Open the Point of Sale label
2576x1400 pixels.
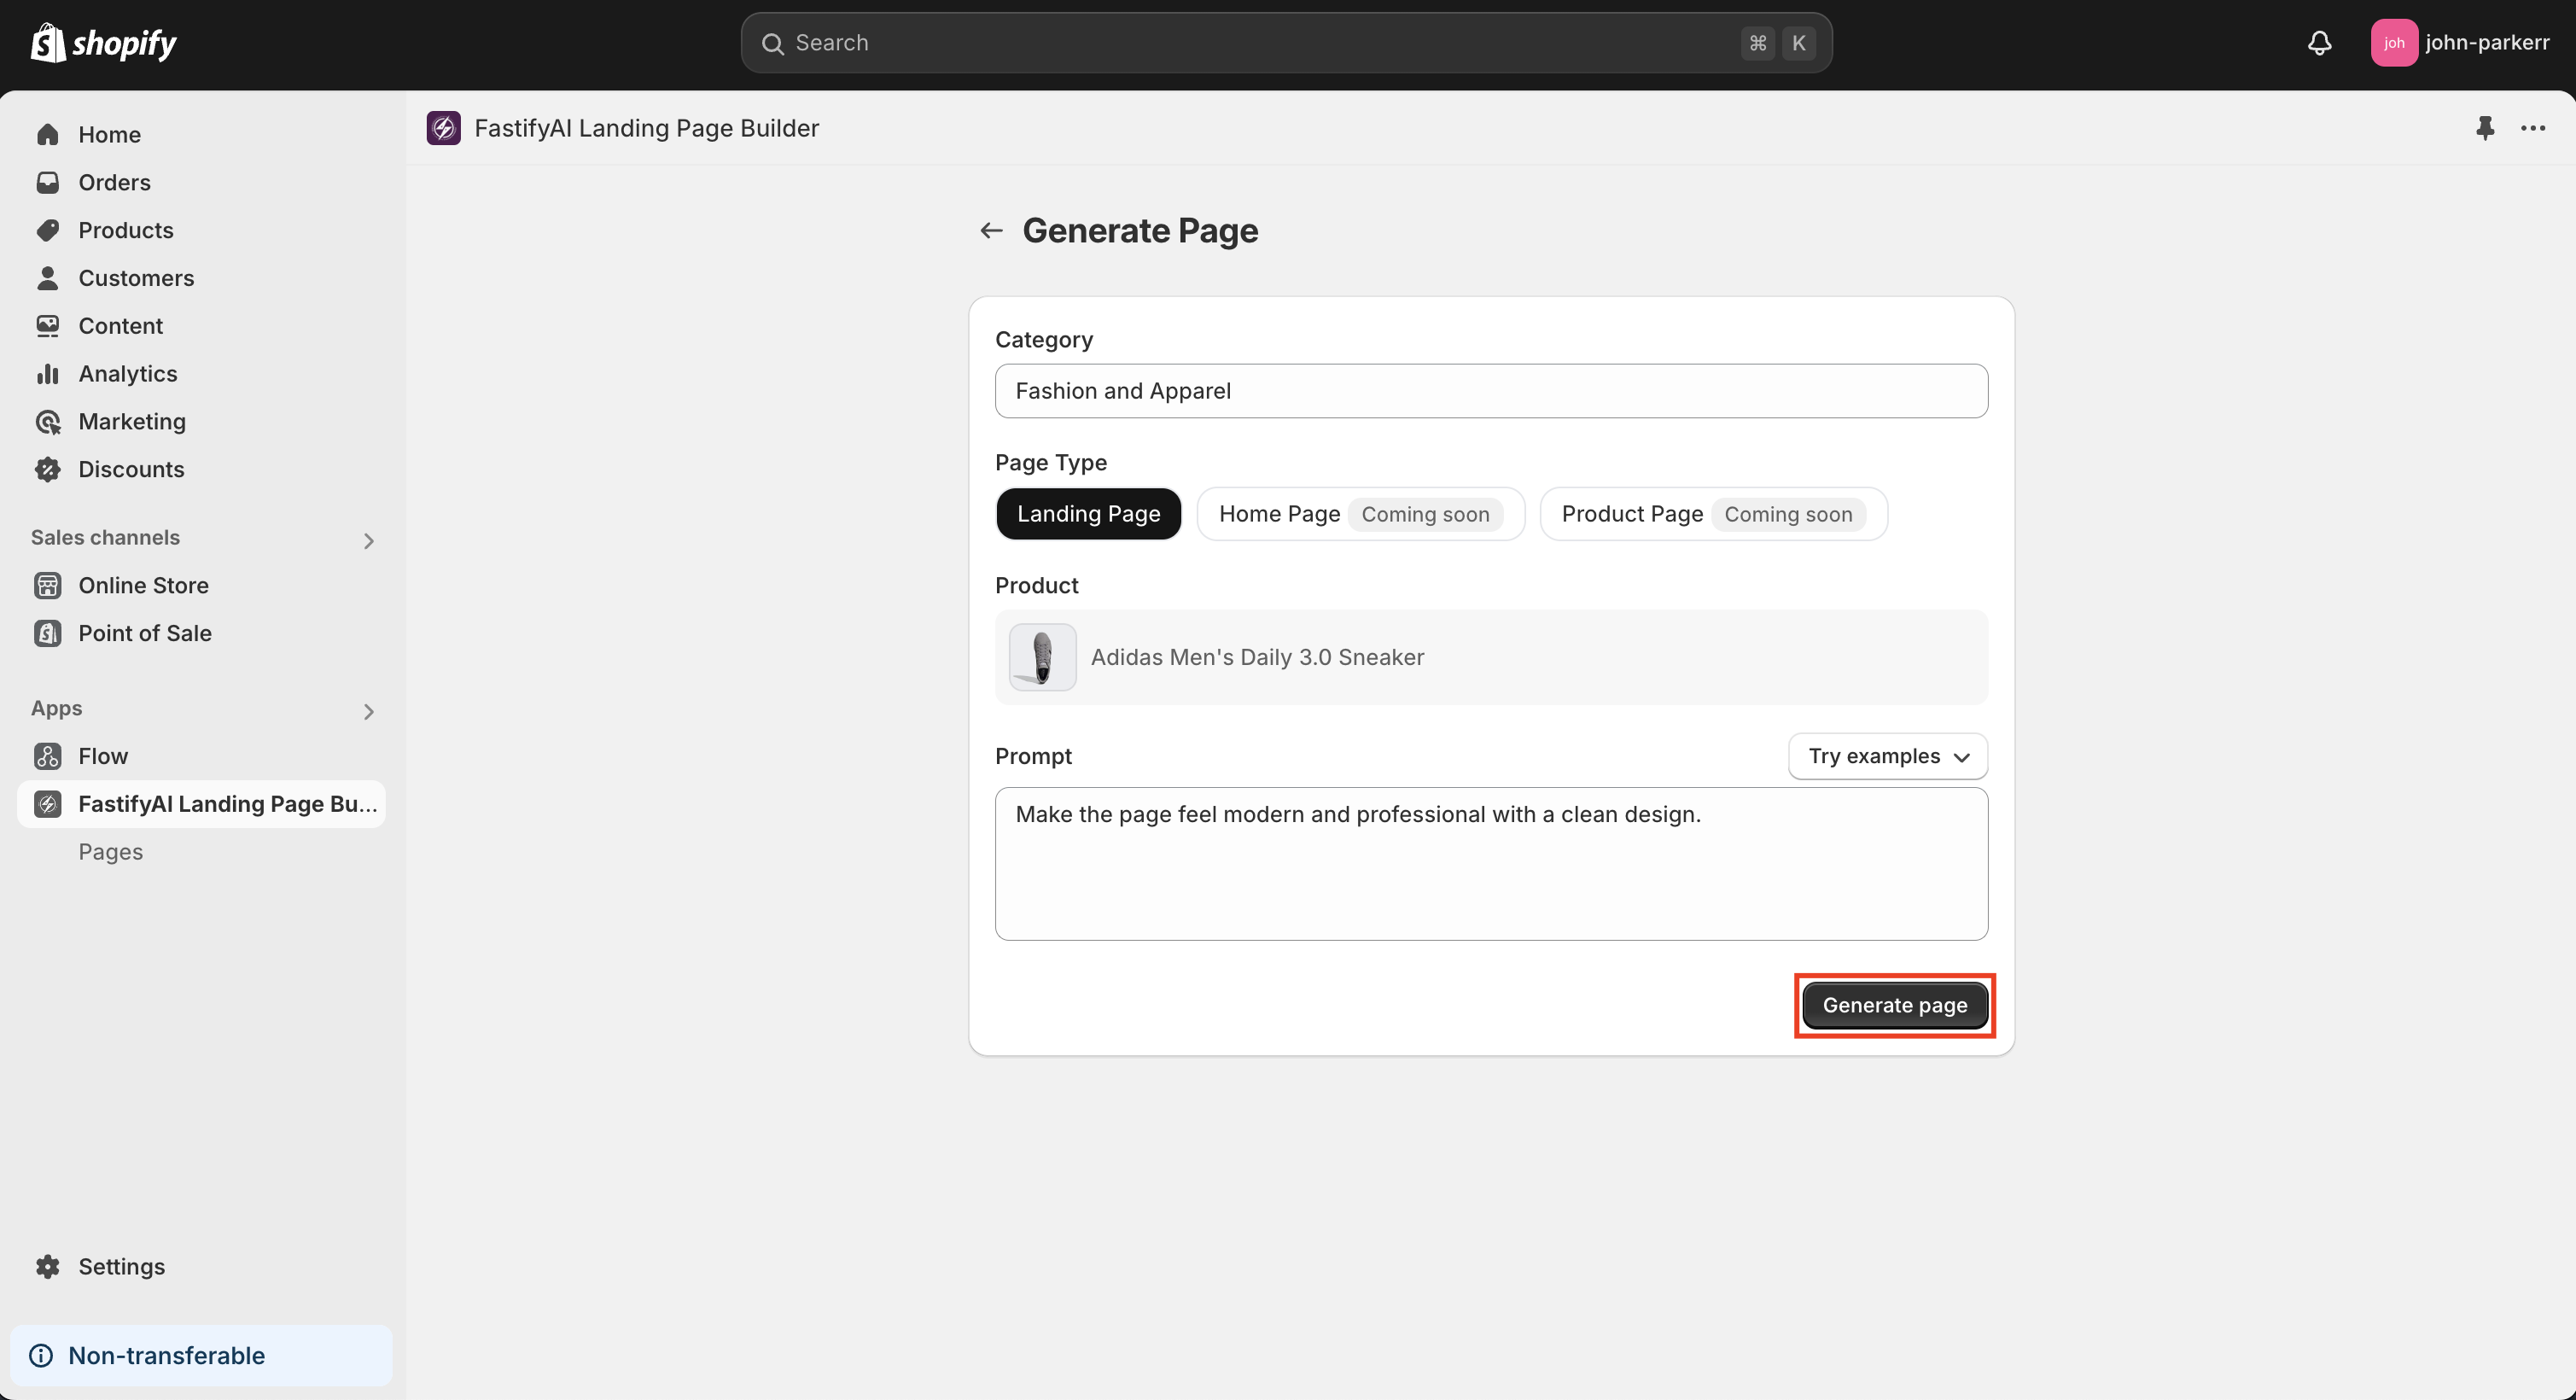point(145,633)
